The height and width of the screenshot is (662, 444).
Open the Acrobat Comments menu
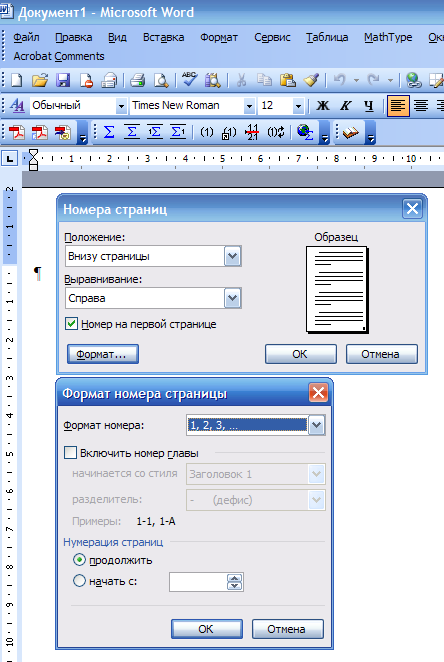(x=59, y=56)
